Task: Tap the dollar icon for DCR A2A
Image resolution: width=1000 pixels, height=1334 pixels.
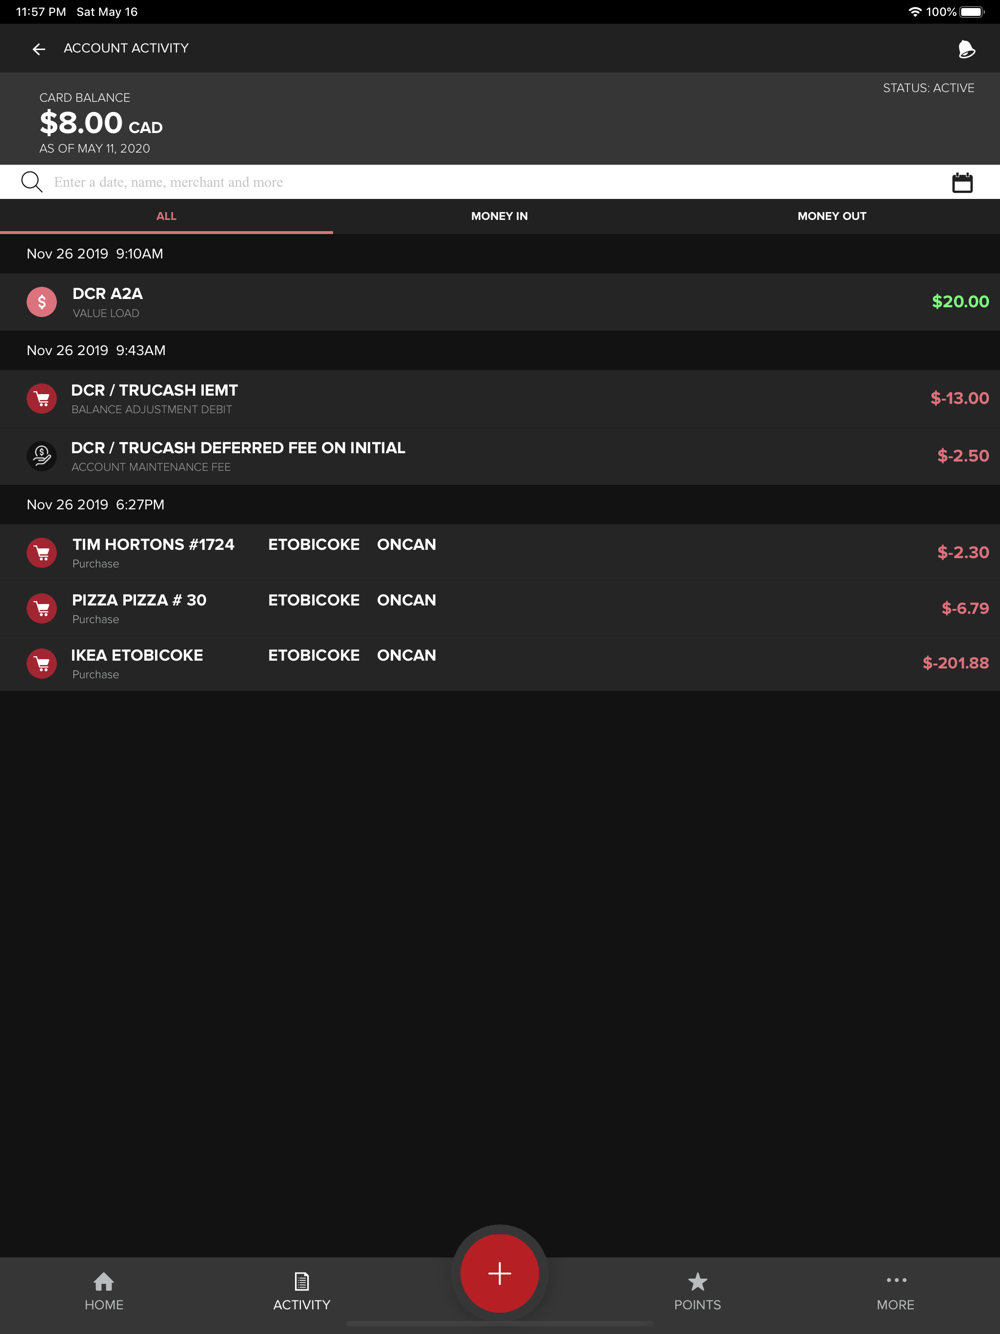Action: (42, 302)
